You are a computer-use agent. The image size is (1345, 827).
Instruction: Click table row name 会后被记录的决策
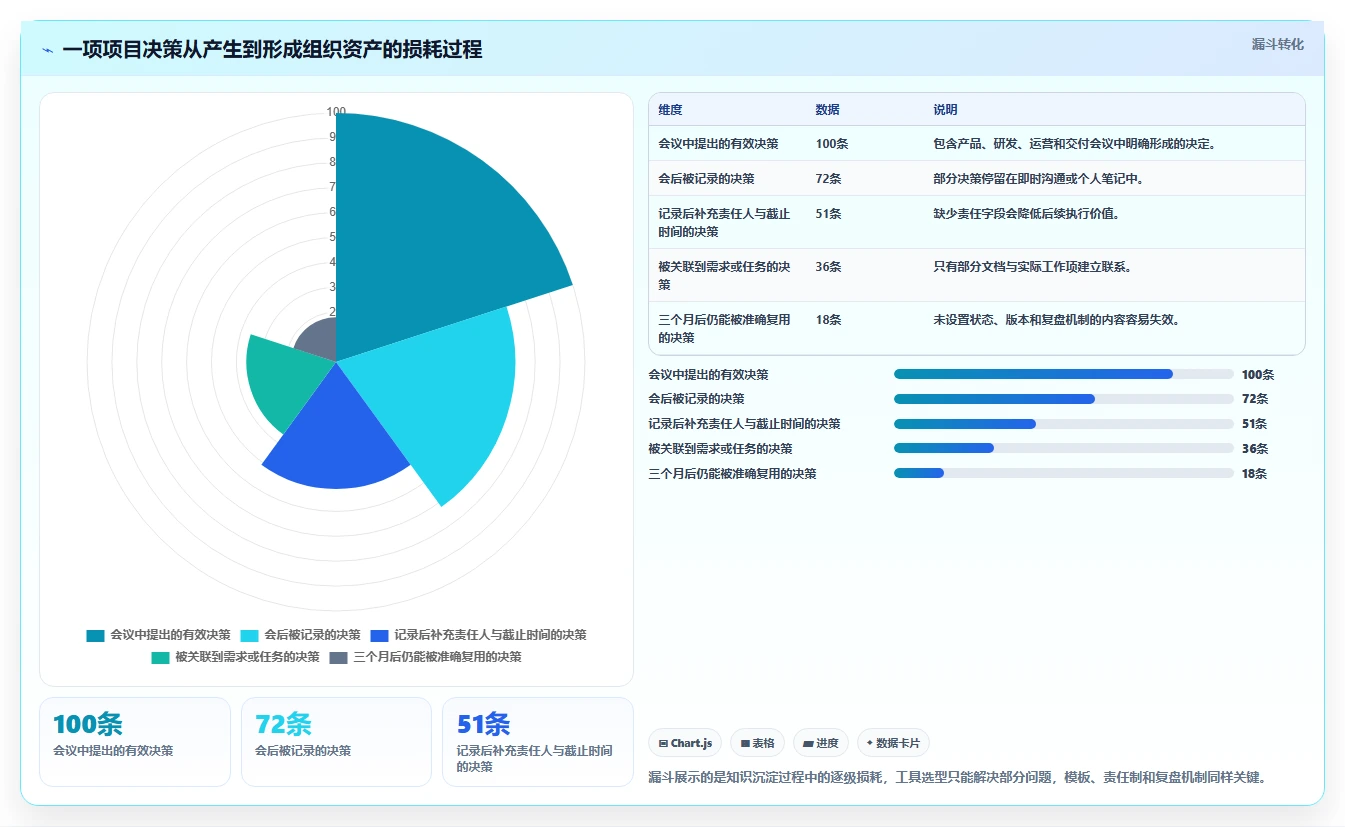(x=706, y=179)
